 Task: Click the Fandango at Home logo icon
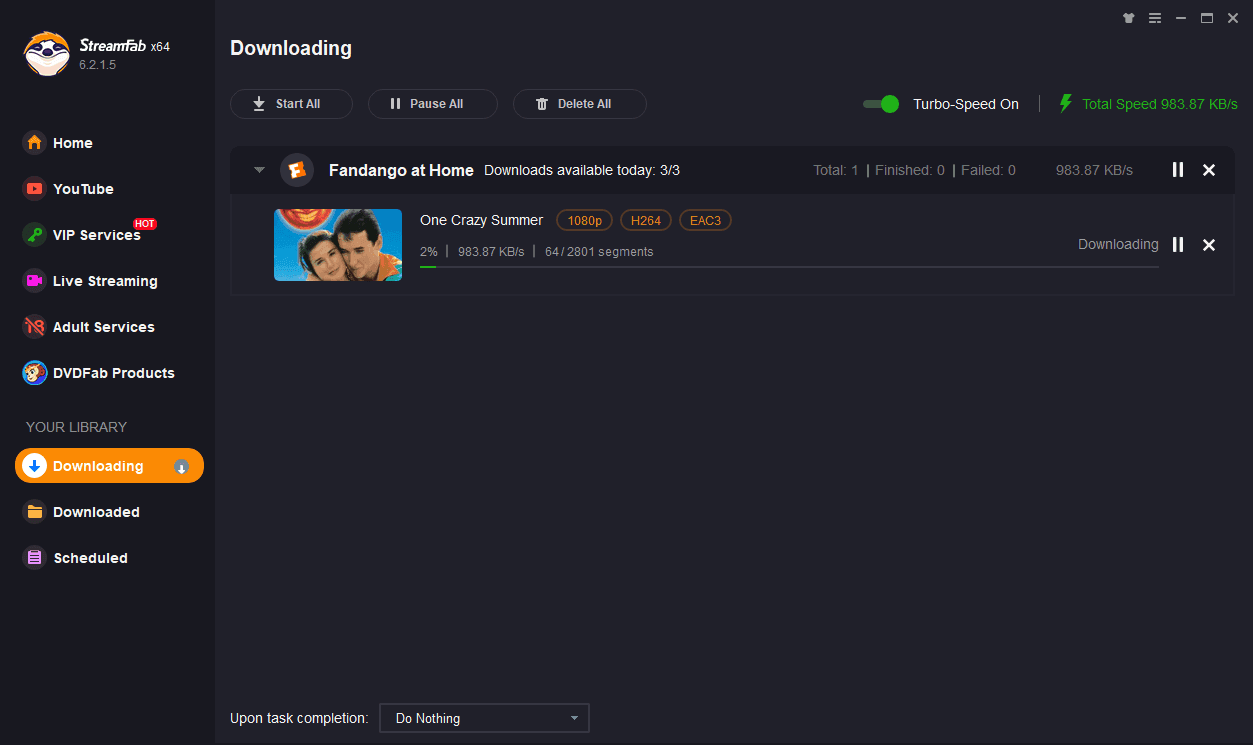coord(297,170)
